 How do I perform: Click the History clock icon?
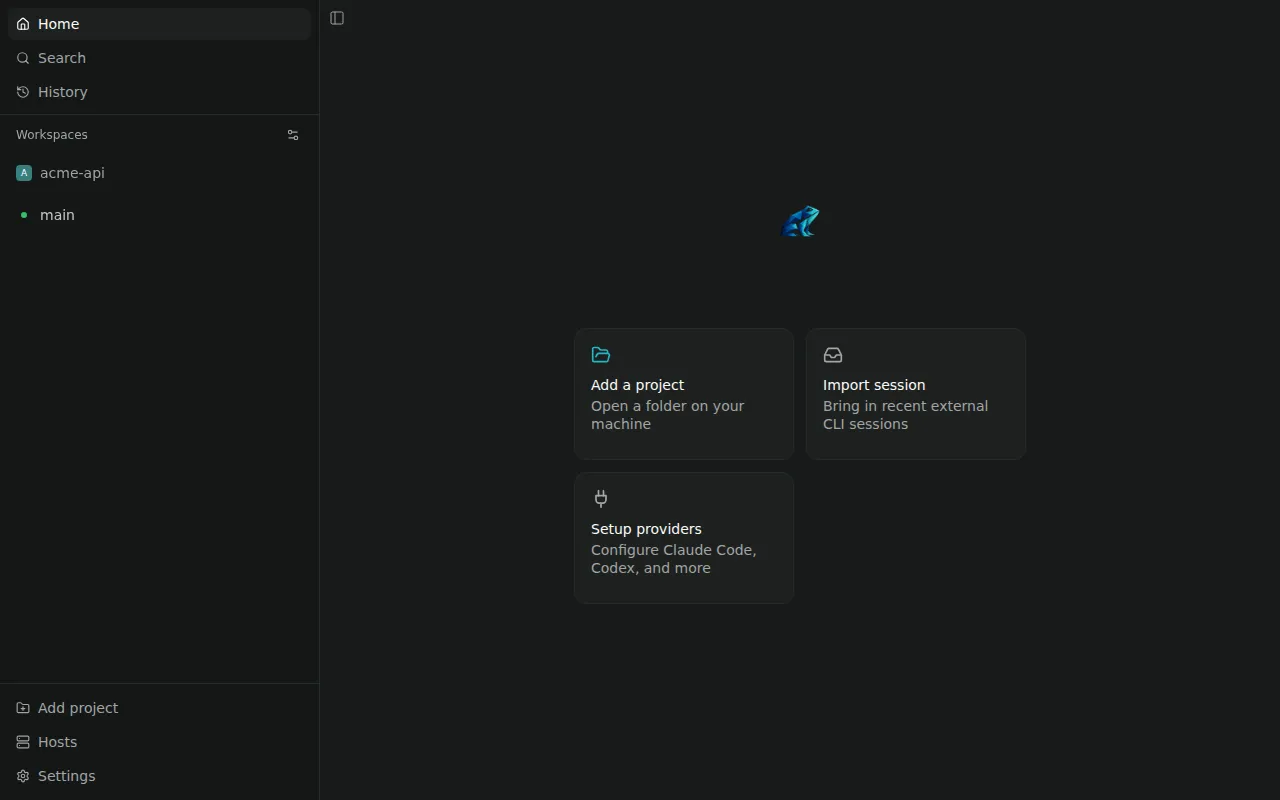23,92
